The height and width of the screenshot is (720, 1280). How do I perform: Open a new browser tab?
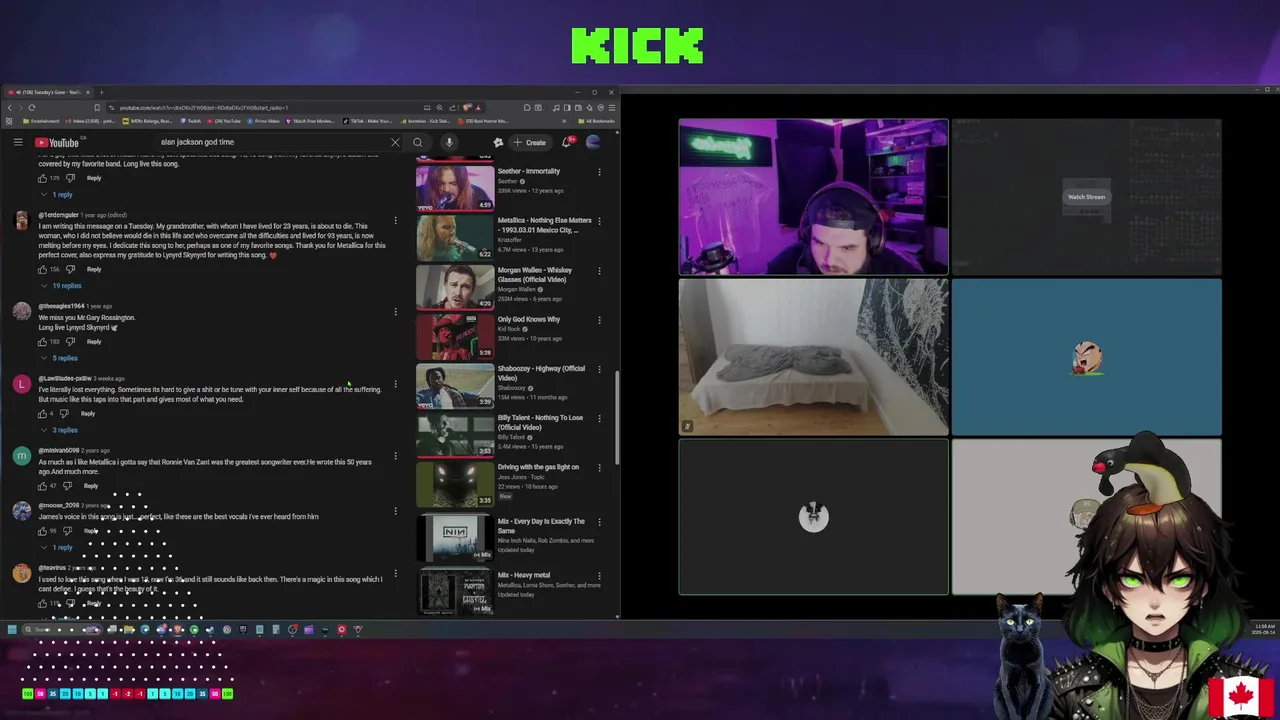101,92
